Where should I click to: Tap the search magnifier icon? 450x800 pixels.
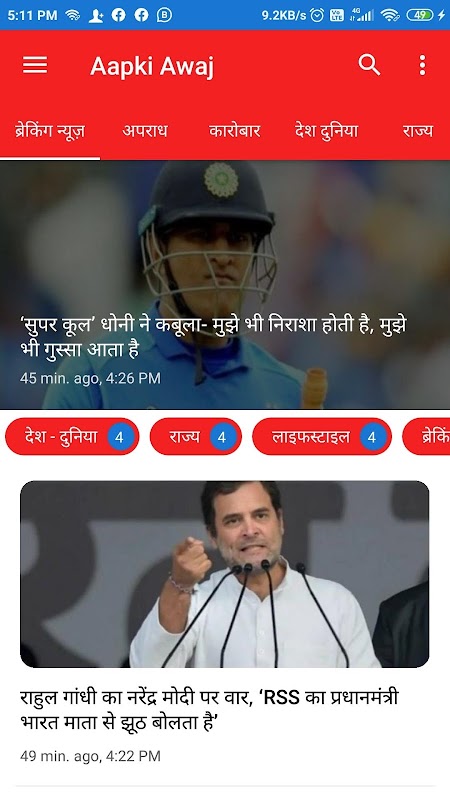click(x=369, y=65)
